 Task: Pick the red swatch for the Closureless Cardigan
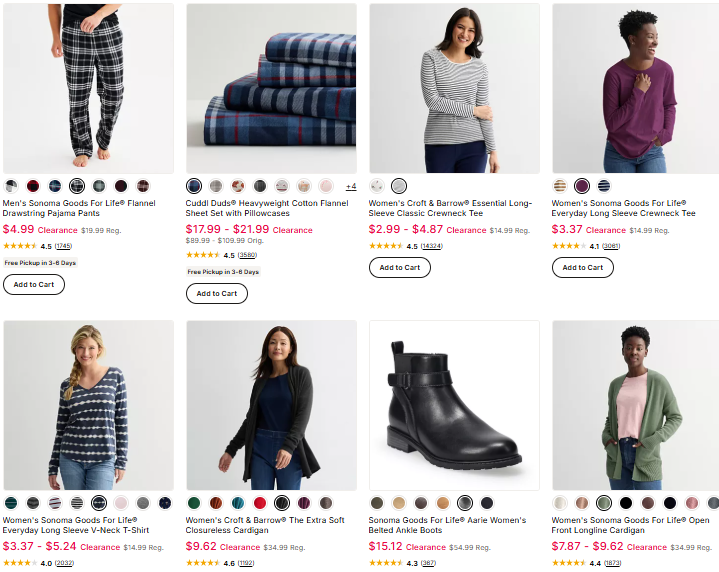pos(260,502)
